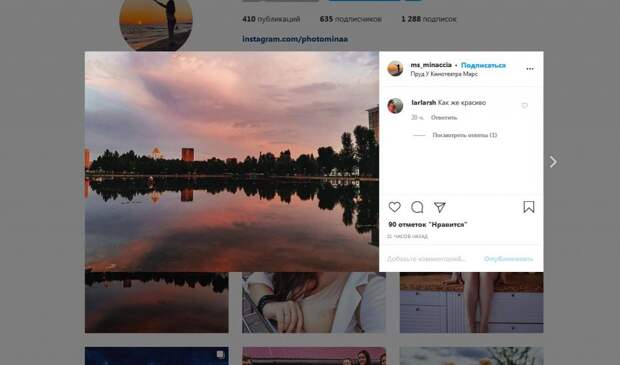Open three-dot post options menu
Screen dimensions: 620x365
pyautogui.click(x=530, y=69)
